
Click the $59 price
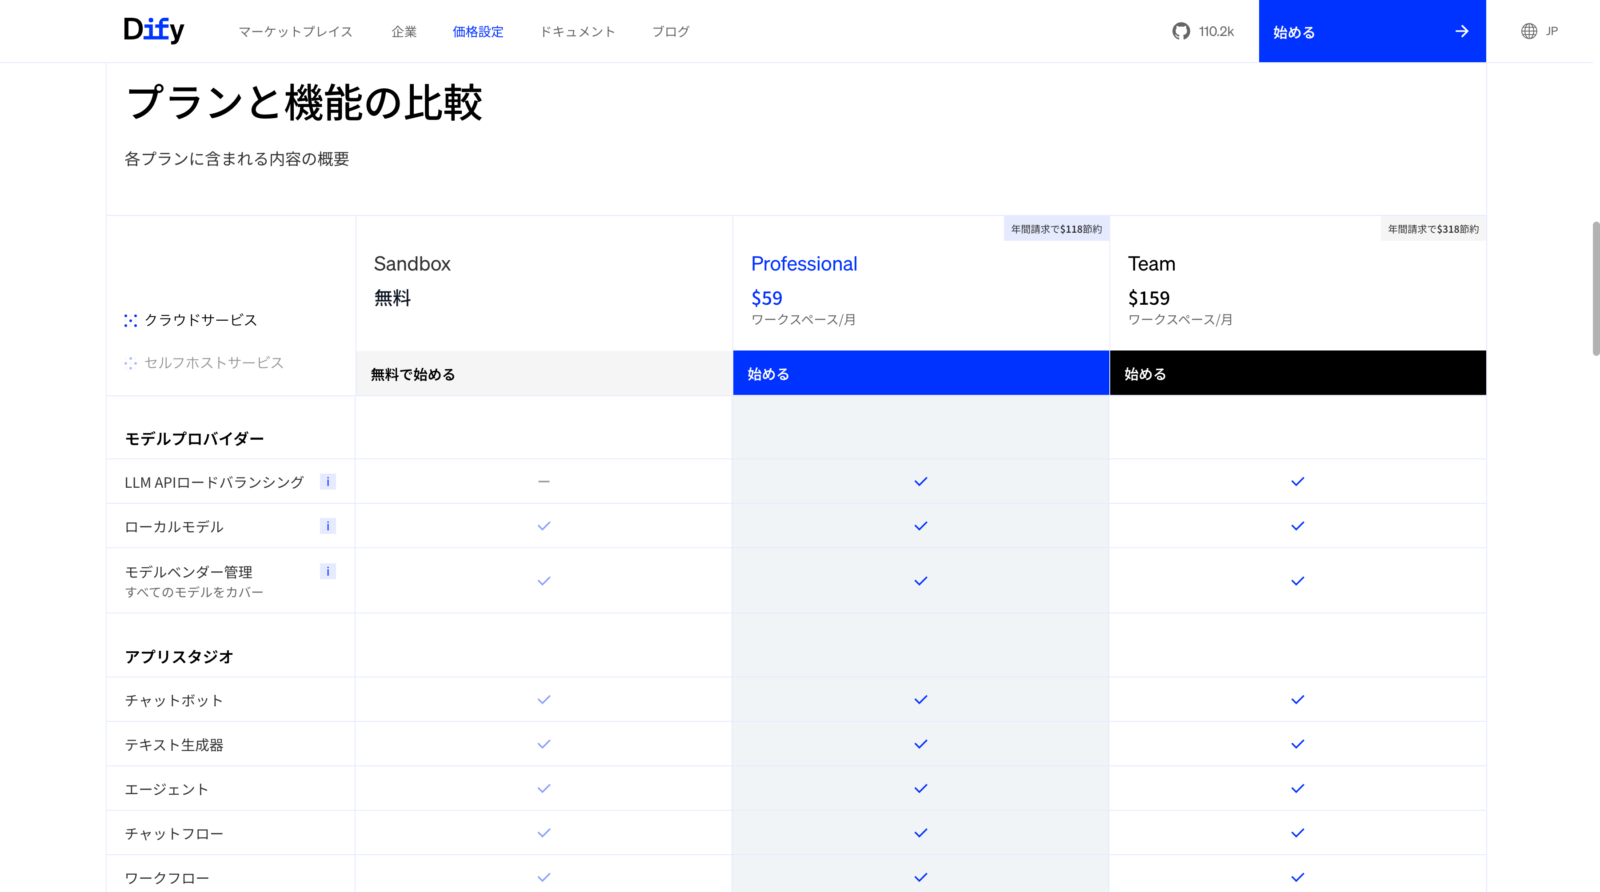(x=767, y=298)
